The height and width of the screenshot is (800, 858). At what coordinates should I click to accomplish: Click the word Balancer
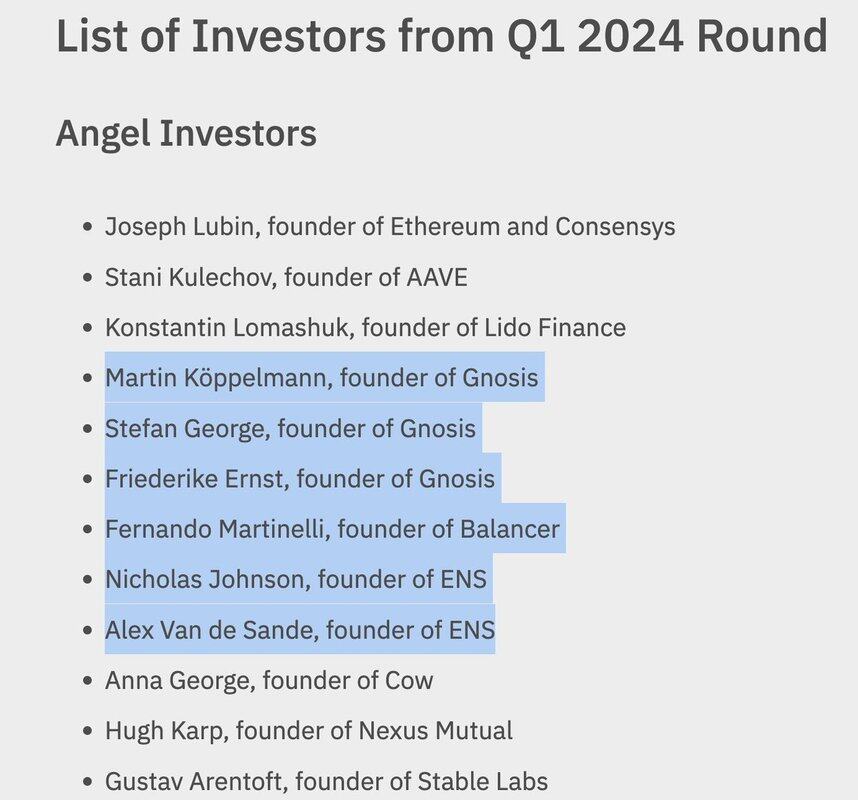[x=510, y=529]
